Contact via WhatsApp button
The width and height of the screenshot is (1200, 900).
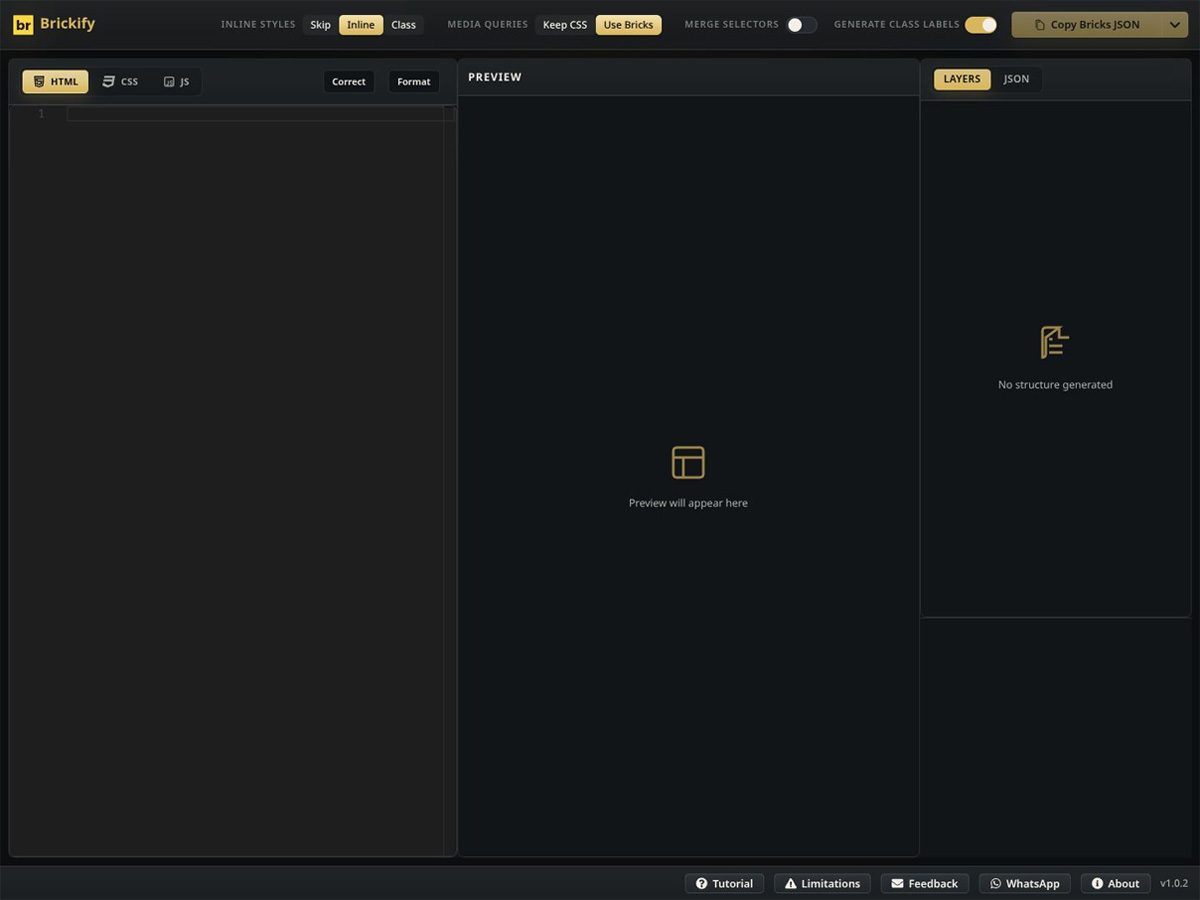(x=1025, y=884)
